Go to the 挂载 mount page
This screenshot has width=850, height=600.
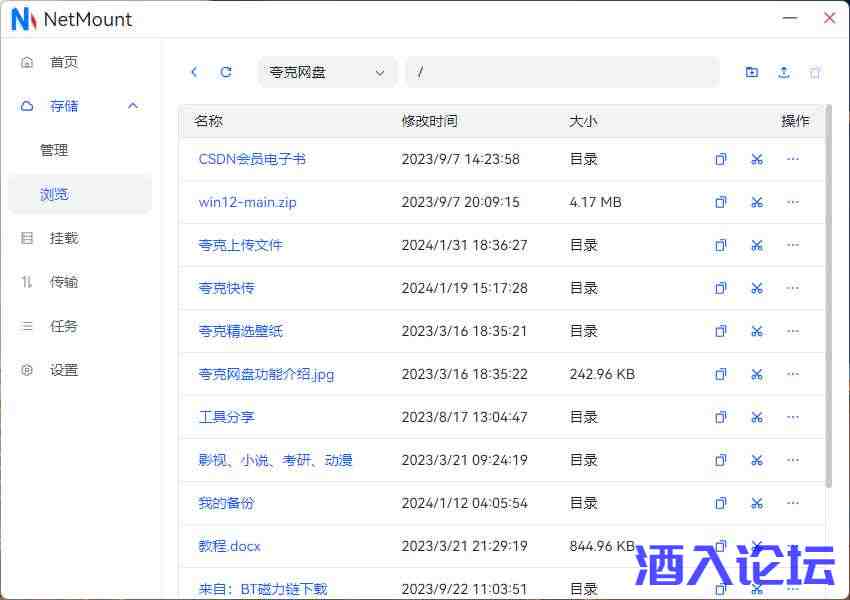pyautogui.click(x=64, y=238)
